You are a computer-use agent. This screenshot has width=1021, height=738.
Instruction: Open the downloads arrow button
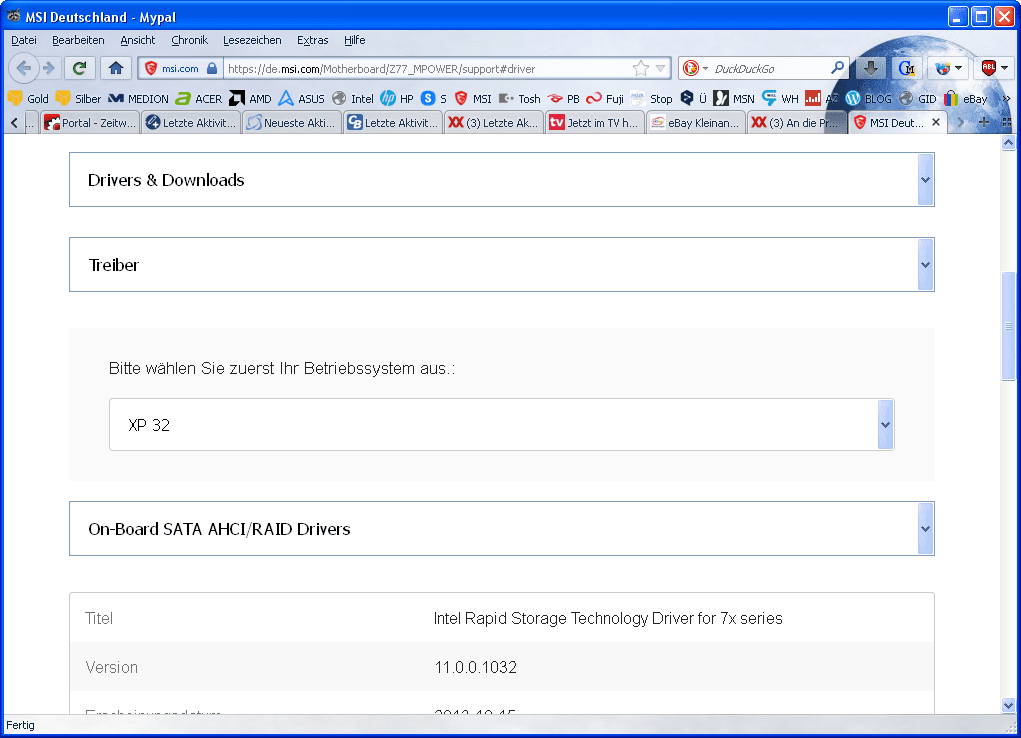871,68
